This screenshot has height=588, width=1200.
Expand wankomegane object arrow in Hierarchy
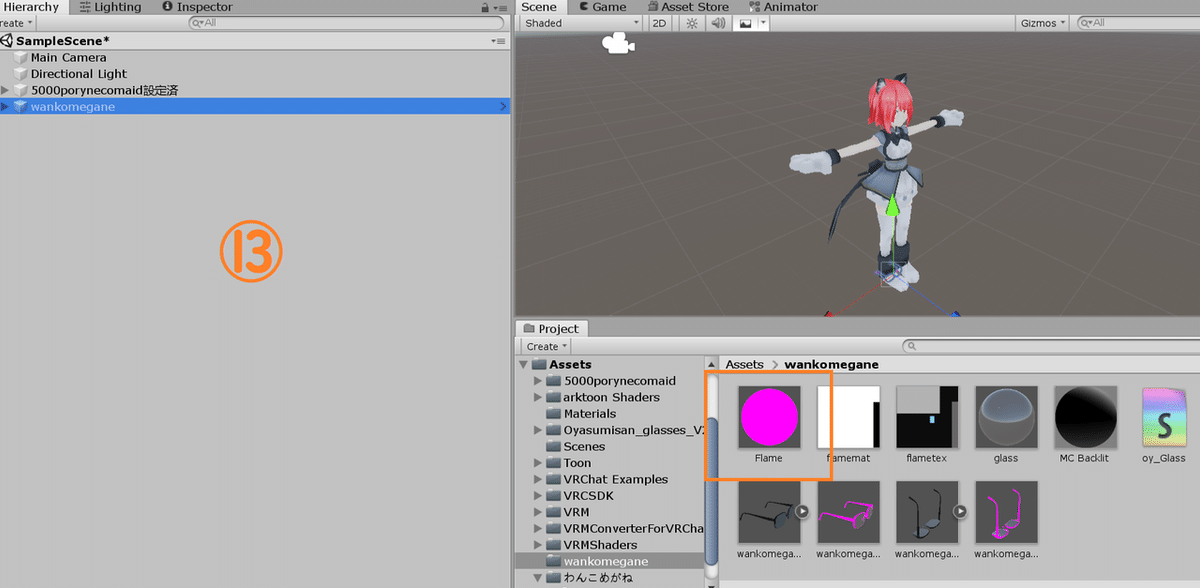(6, 106)
